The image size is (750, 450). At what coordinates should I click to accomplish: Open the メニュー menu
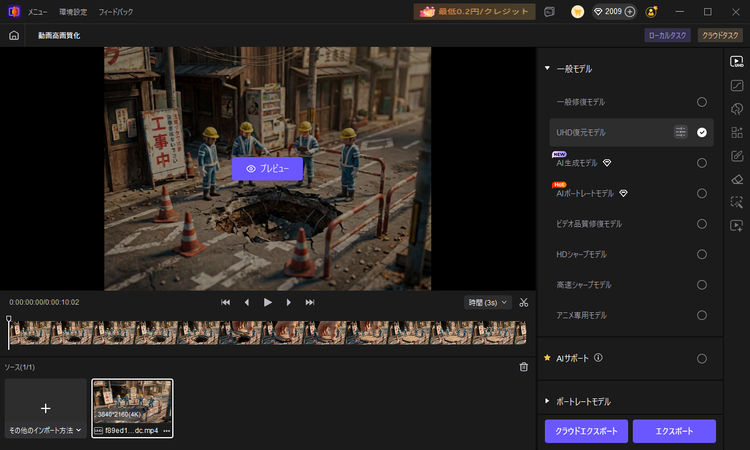(37, 12)
